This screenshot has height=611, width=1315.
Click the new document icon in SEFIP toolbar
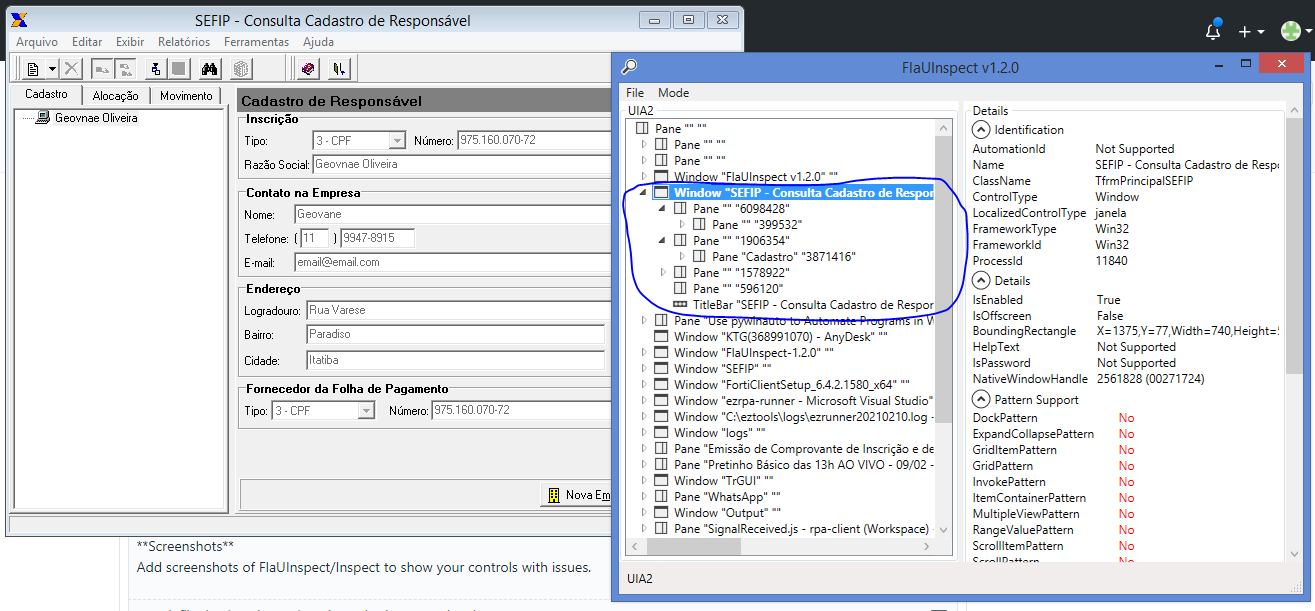click(x=33, y=69)
